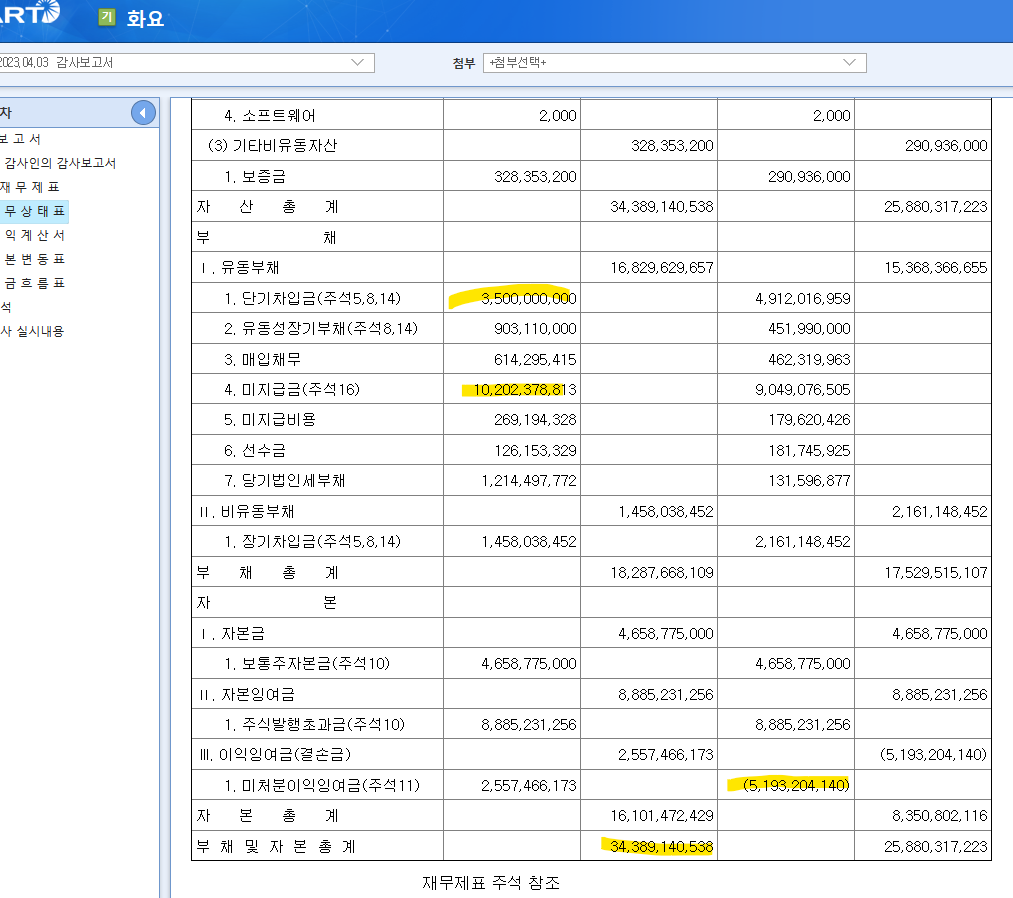
Task: Click the value 18,287,668,109 in 부채총계 row
Action: pos(662,572)
